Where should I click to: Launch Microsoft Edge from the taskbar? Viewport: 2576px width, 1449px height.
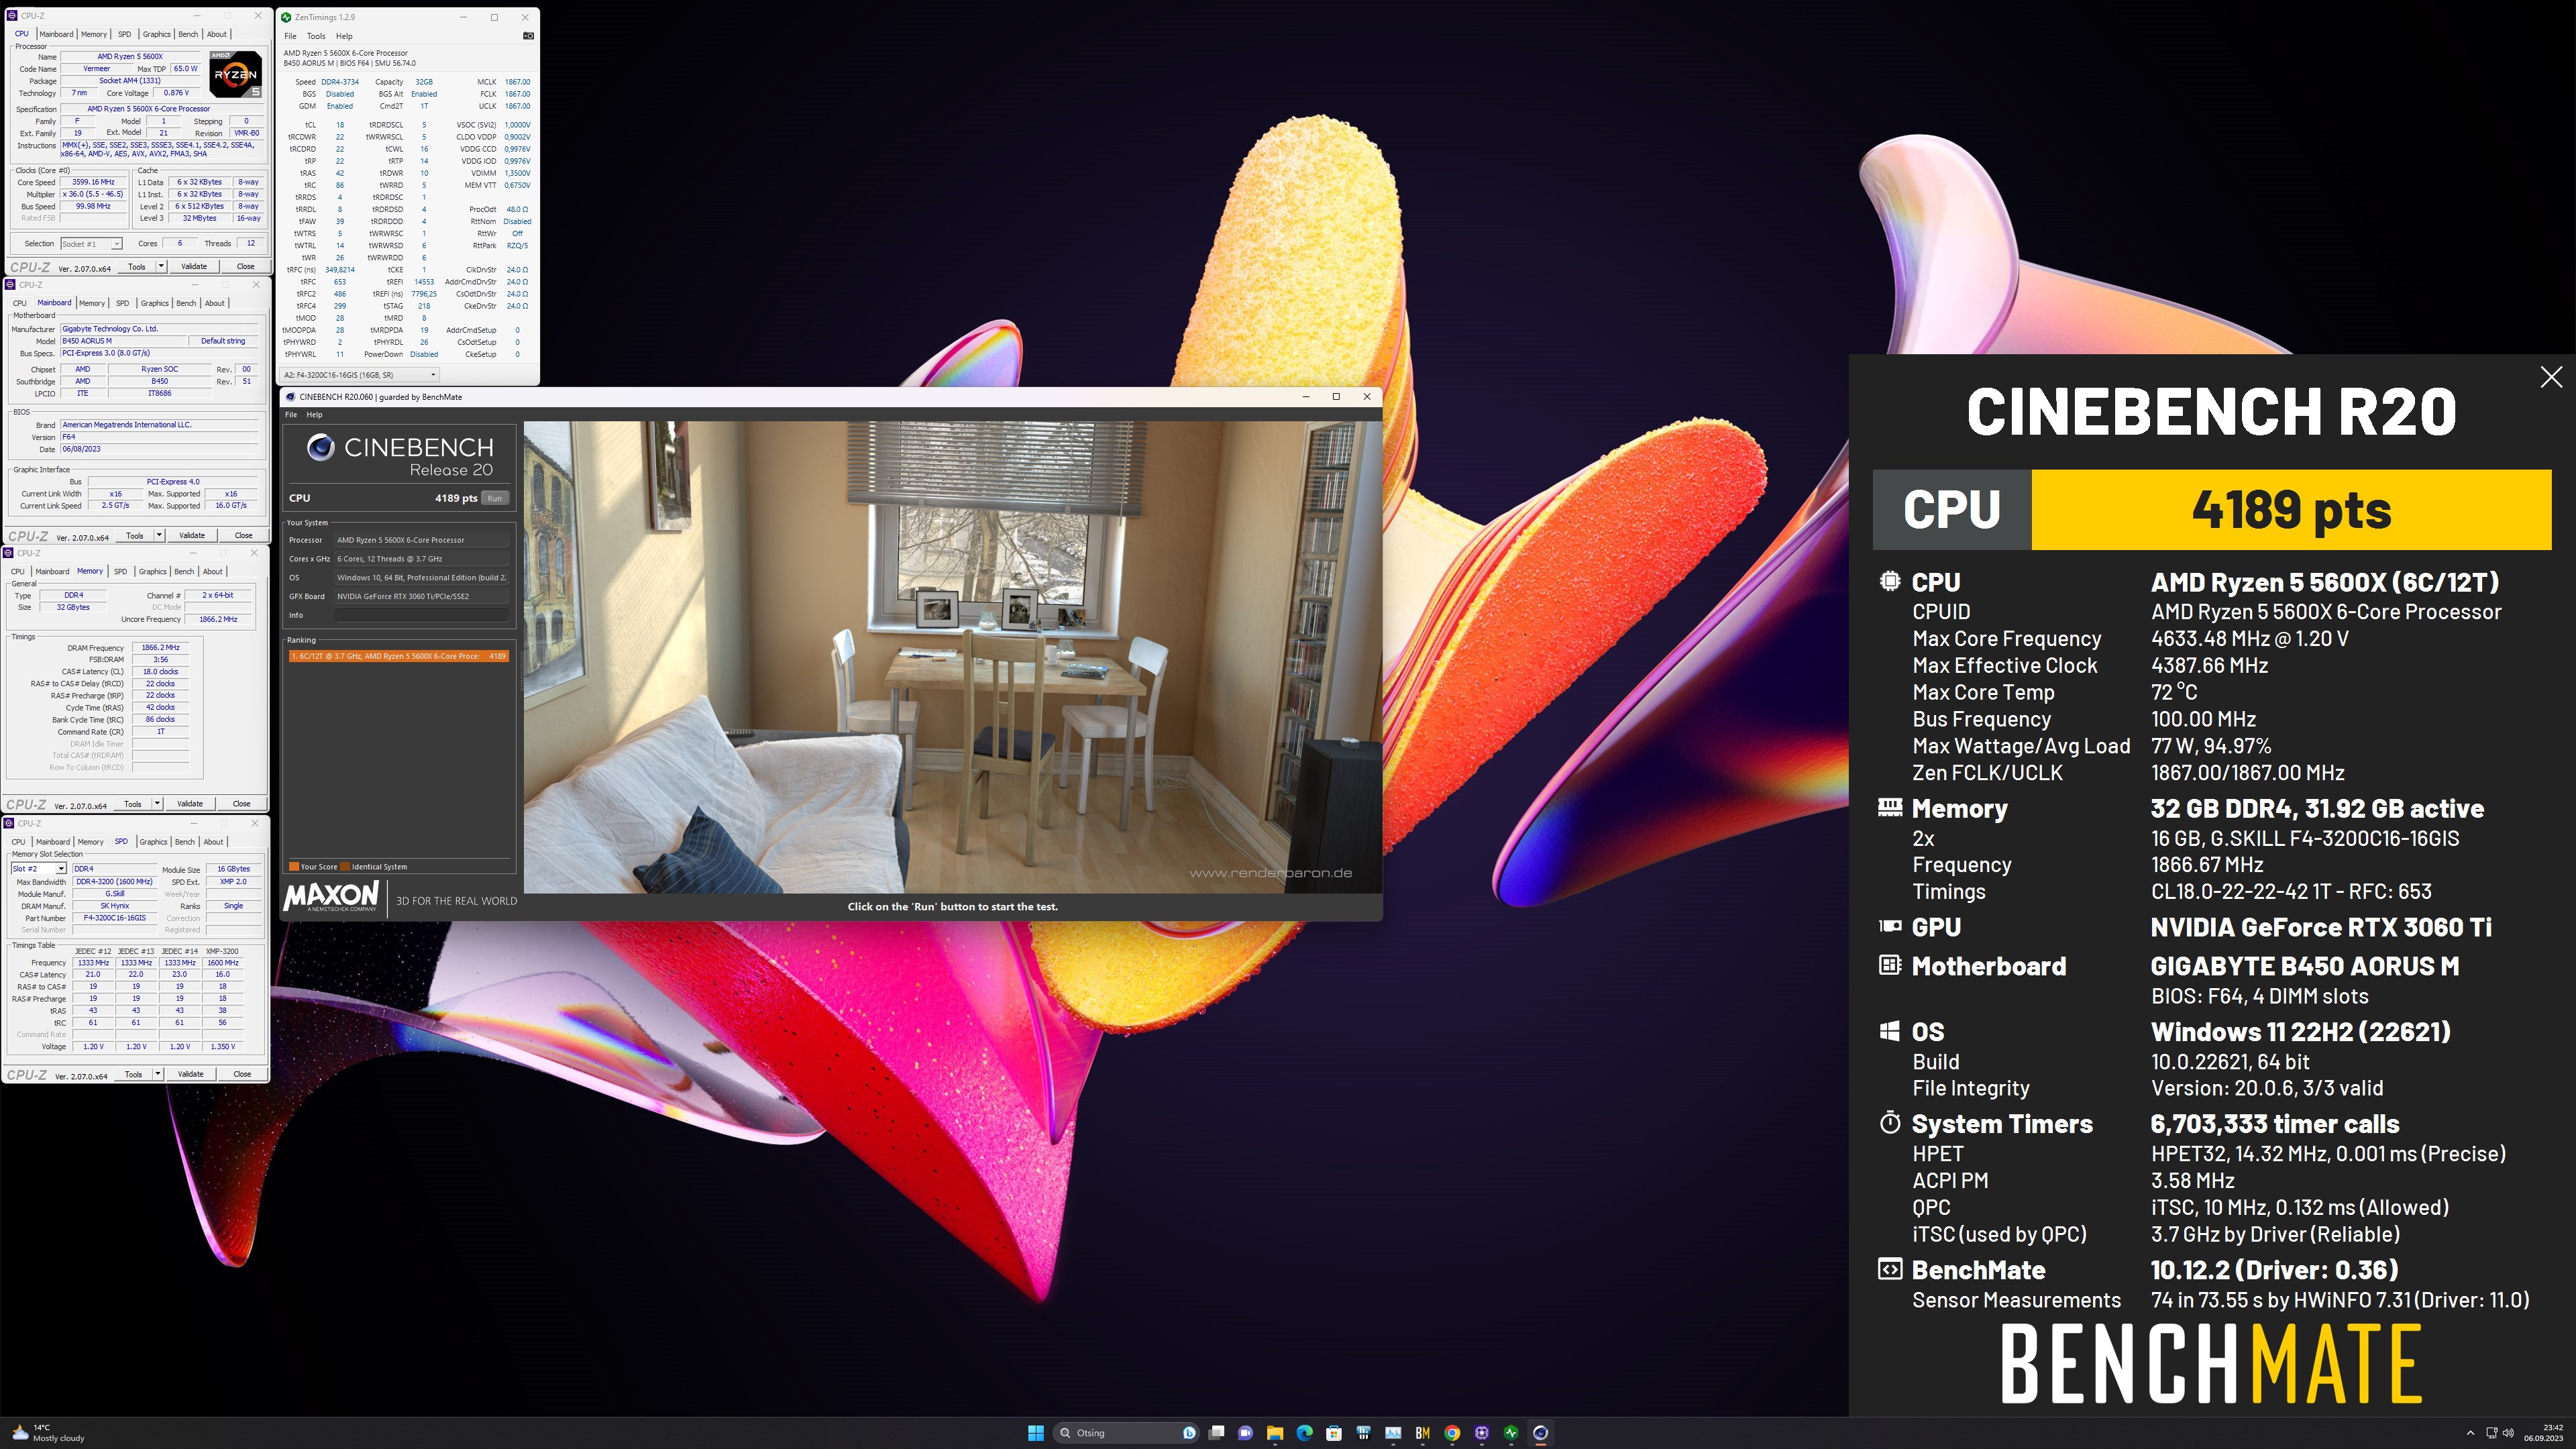[x=1304, y=1432]
